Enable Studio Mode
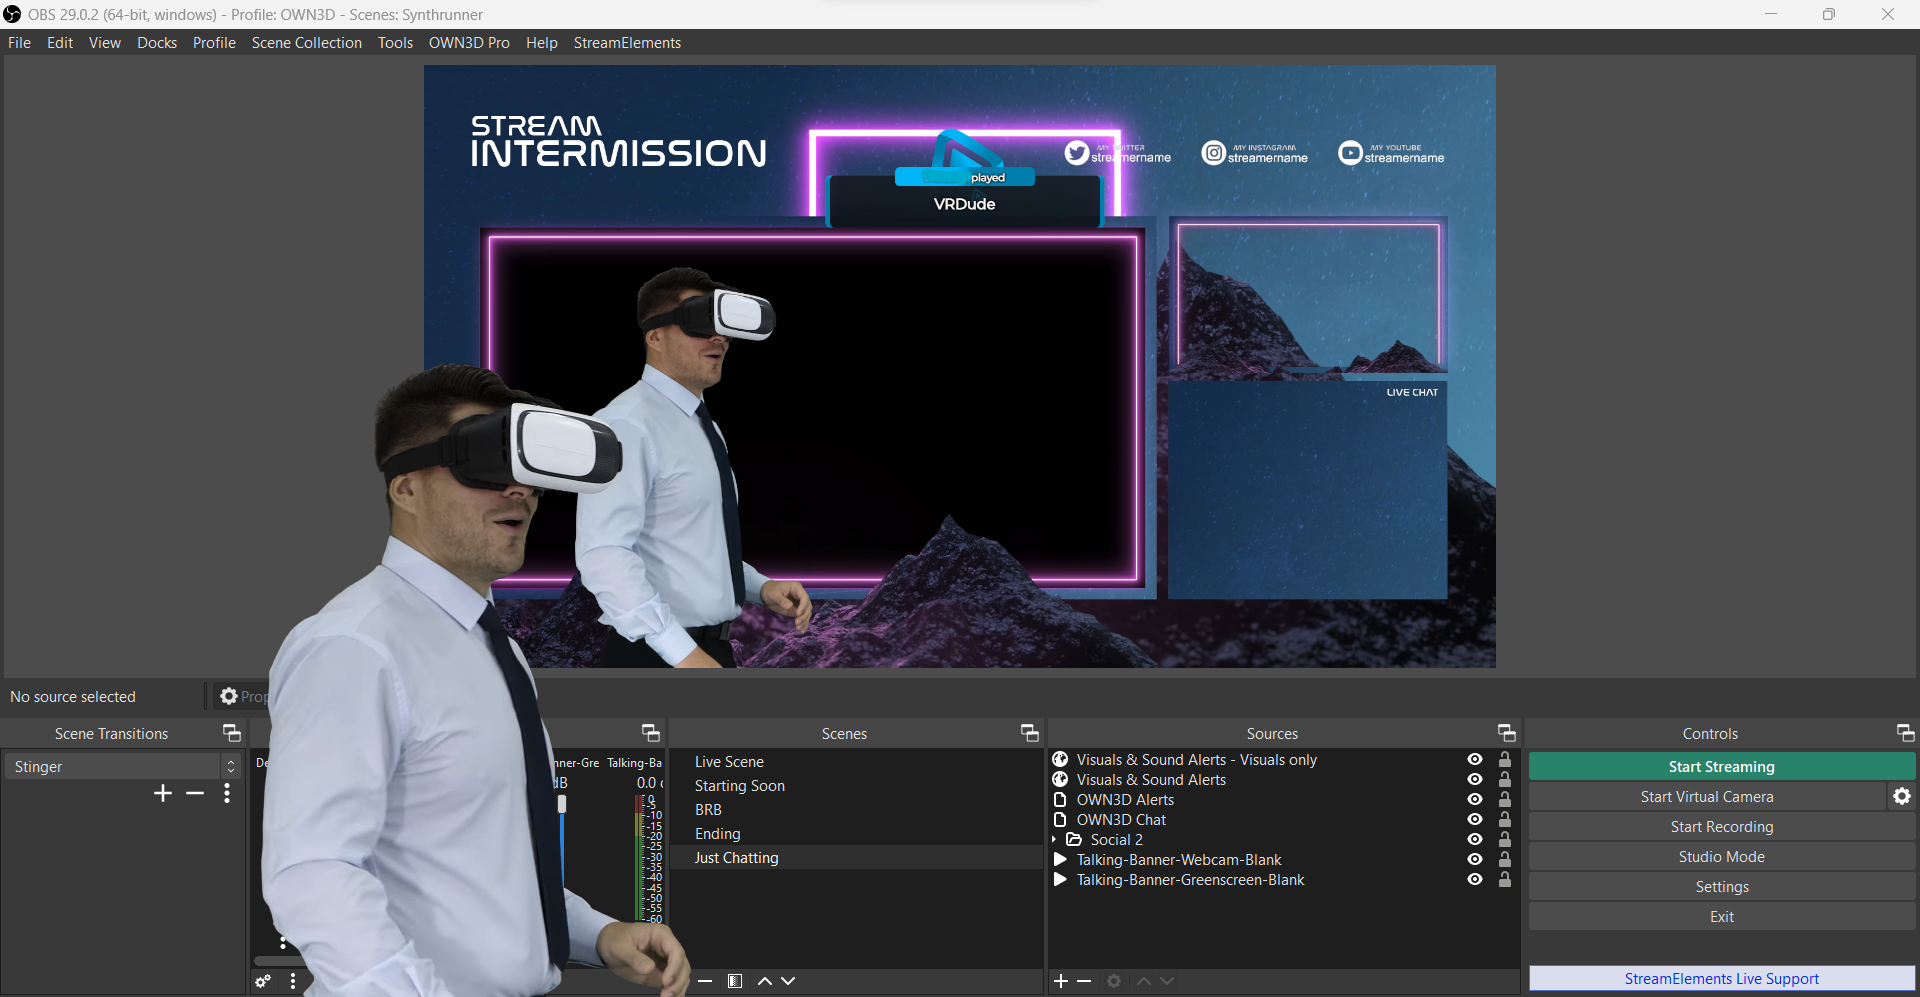The image size is (1920, 997). click(x=1721, y=856)
